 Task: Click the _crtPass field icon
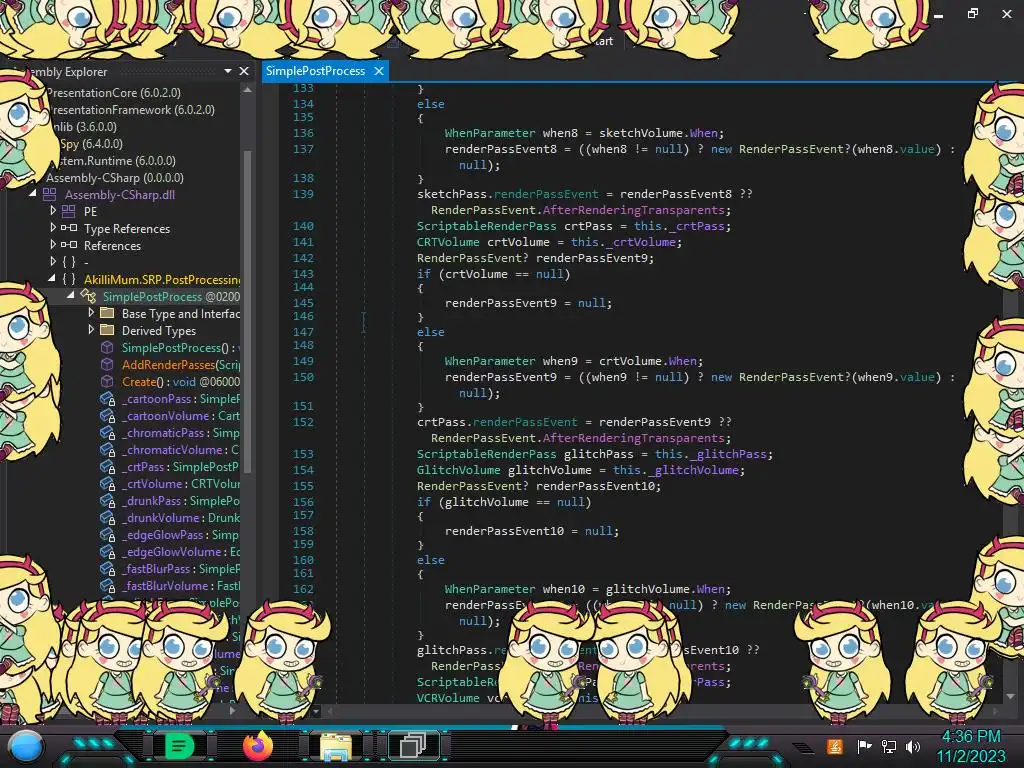coord(108,467)
